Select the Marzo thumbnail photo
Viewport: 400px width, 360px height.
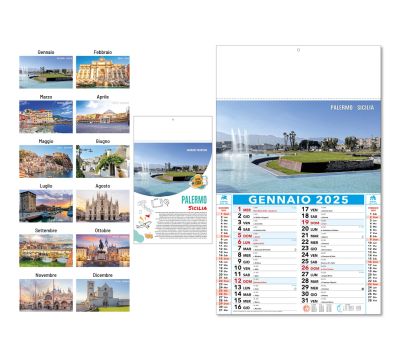(x=46, y=117)
